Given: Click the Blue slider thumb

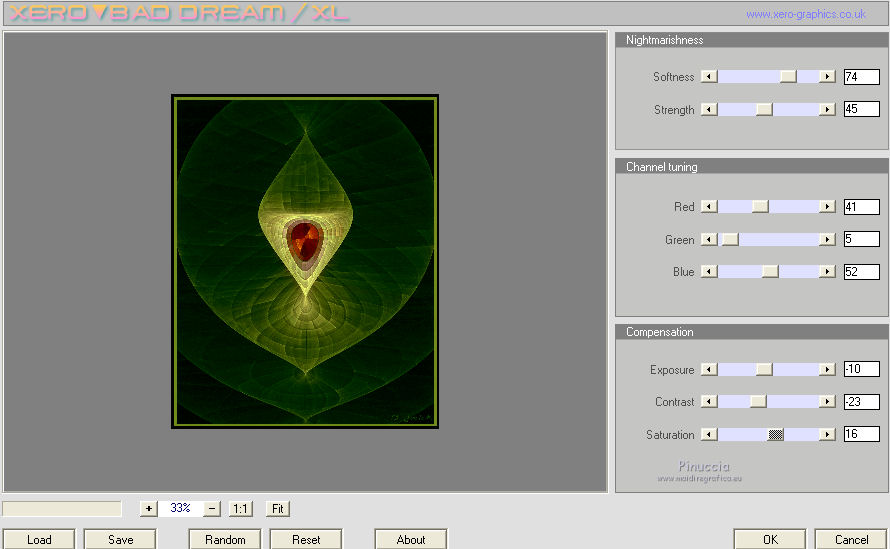Looking at the screenshot, I should (770, 271).
